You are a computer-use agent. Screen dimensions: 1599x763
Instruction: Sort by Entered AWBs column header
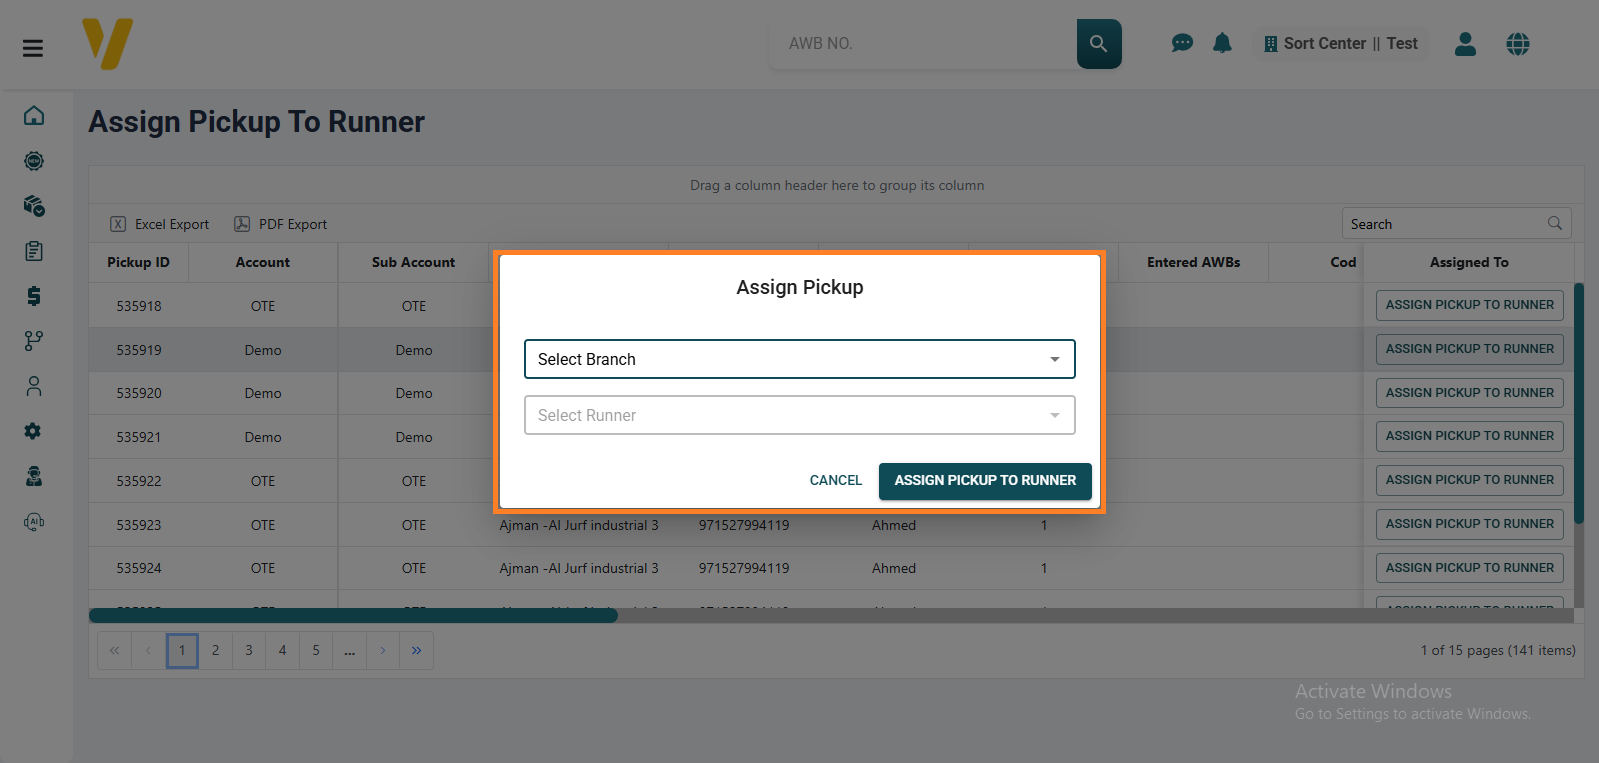coord(1193,262)
